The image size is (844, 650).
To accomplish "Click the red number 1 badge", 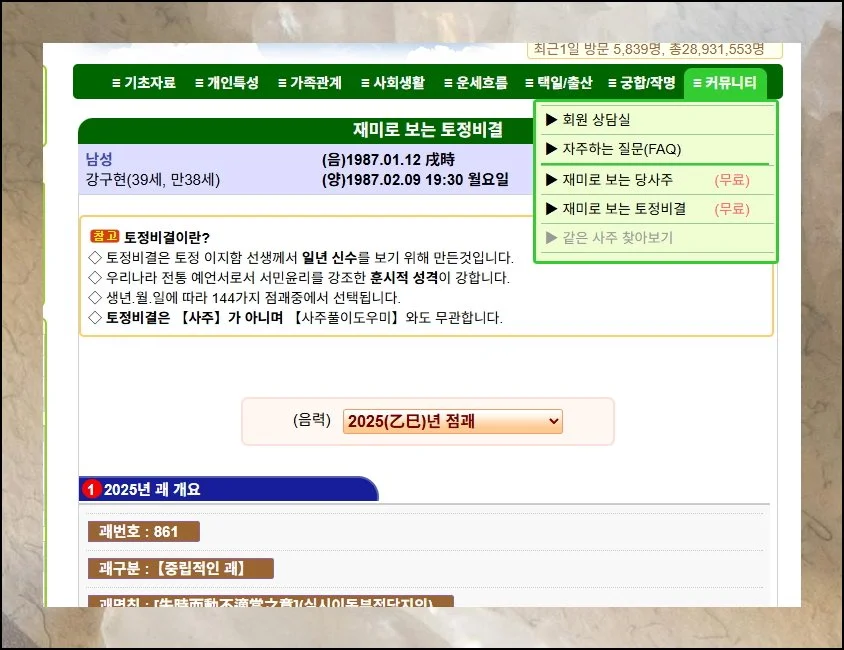I will [92, 490].
